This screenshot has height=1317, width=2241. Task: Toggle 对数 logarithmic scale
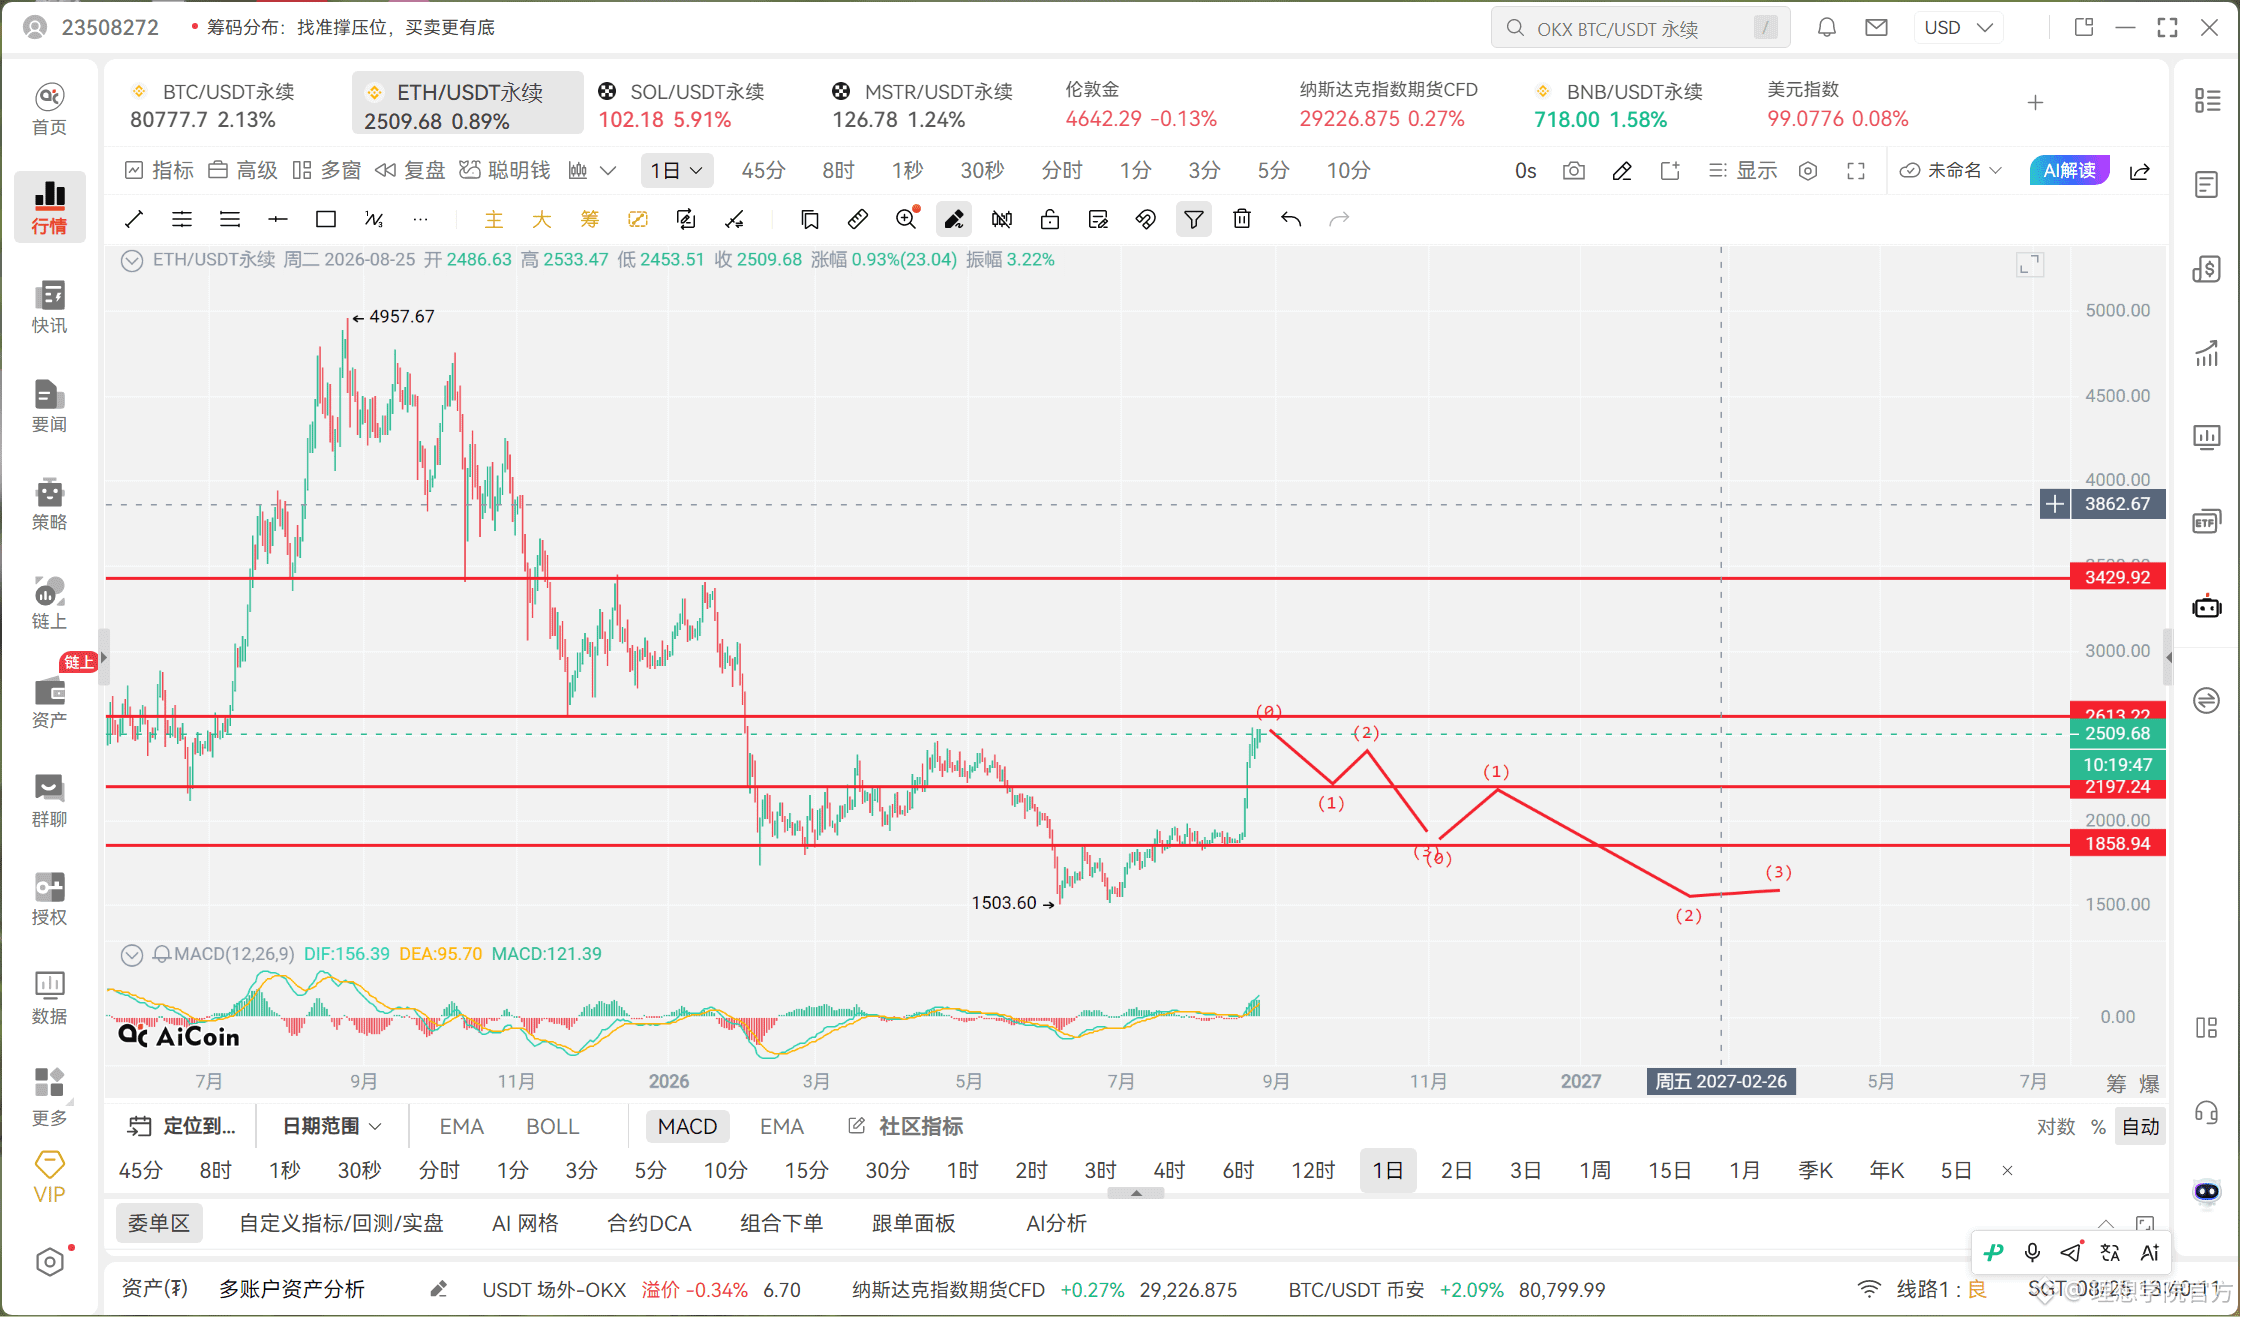2056,1126
